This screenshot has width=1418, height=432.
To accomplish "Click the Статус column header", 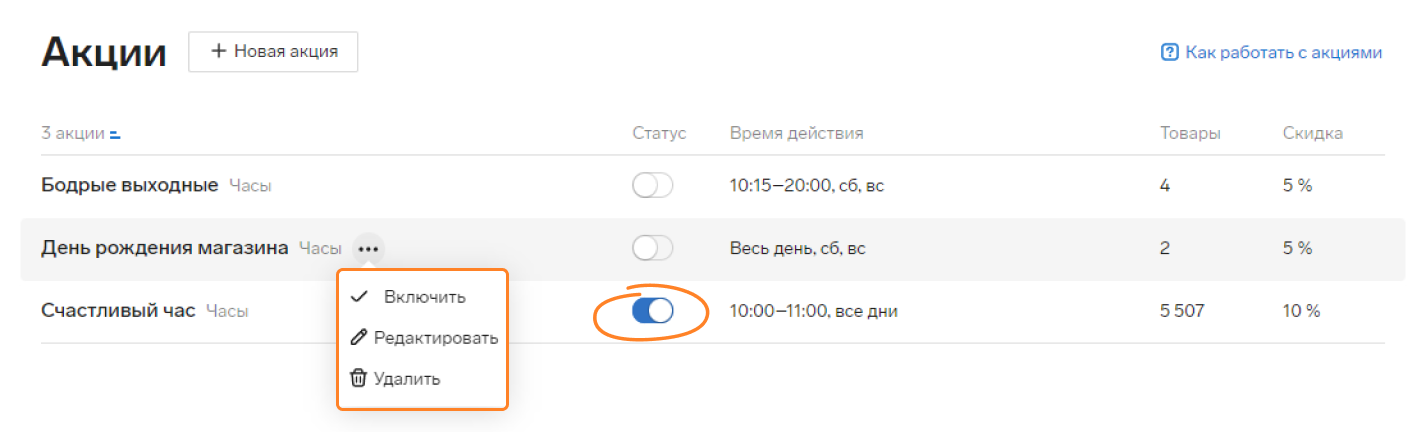I will point(659,133).
